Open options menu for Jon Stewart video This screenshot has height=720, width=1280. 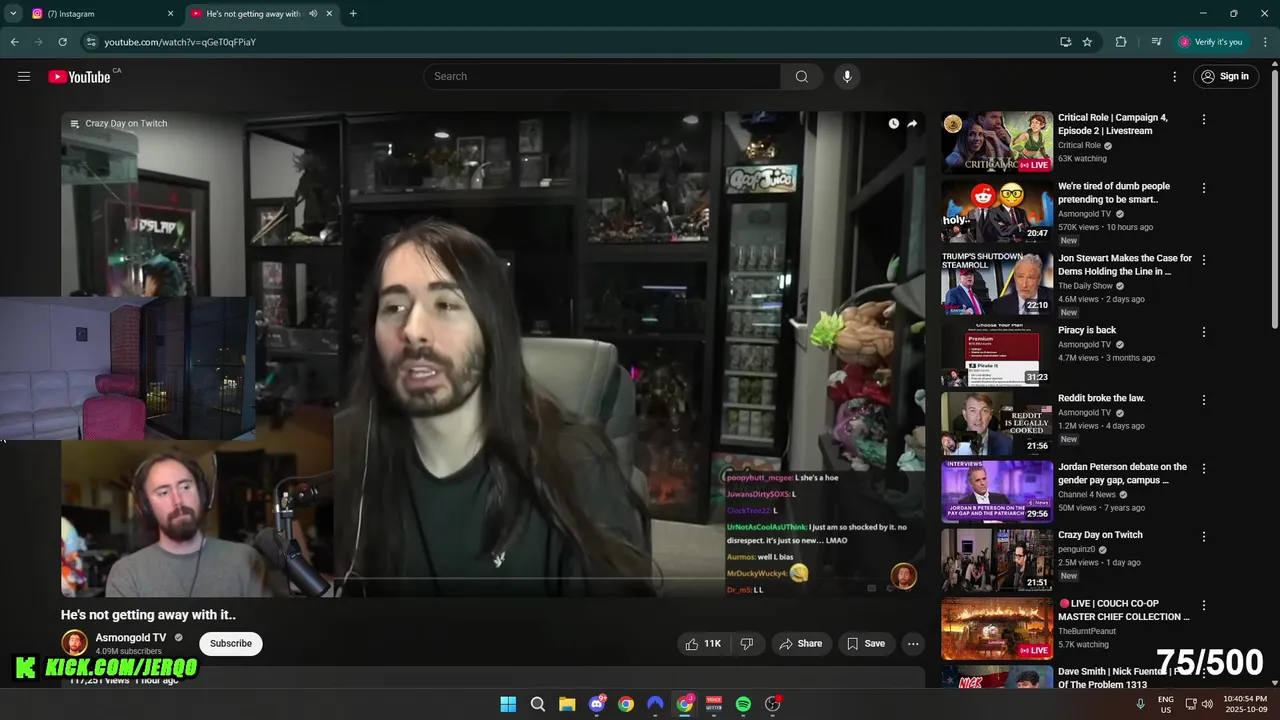point(1204,260)
